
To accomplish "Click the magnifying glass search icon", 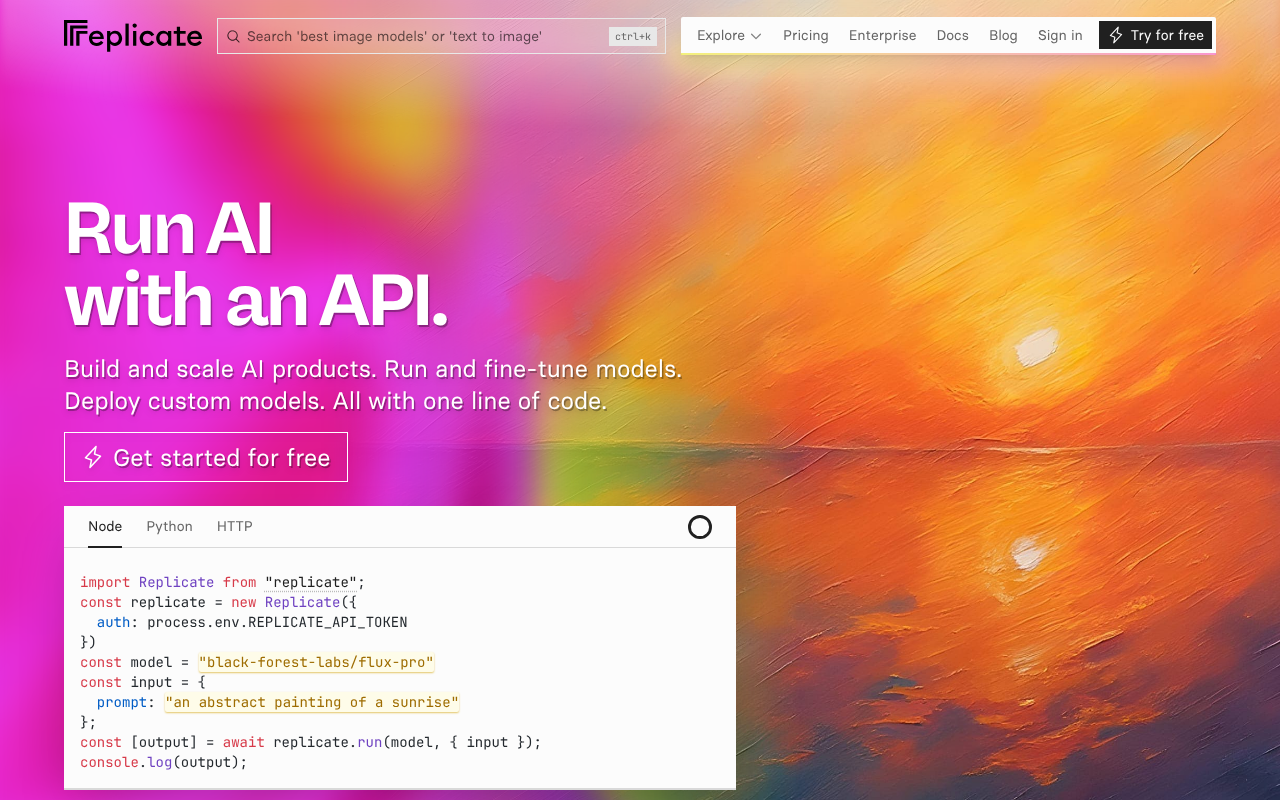I will pyautogui.click(x=233, y=36).
